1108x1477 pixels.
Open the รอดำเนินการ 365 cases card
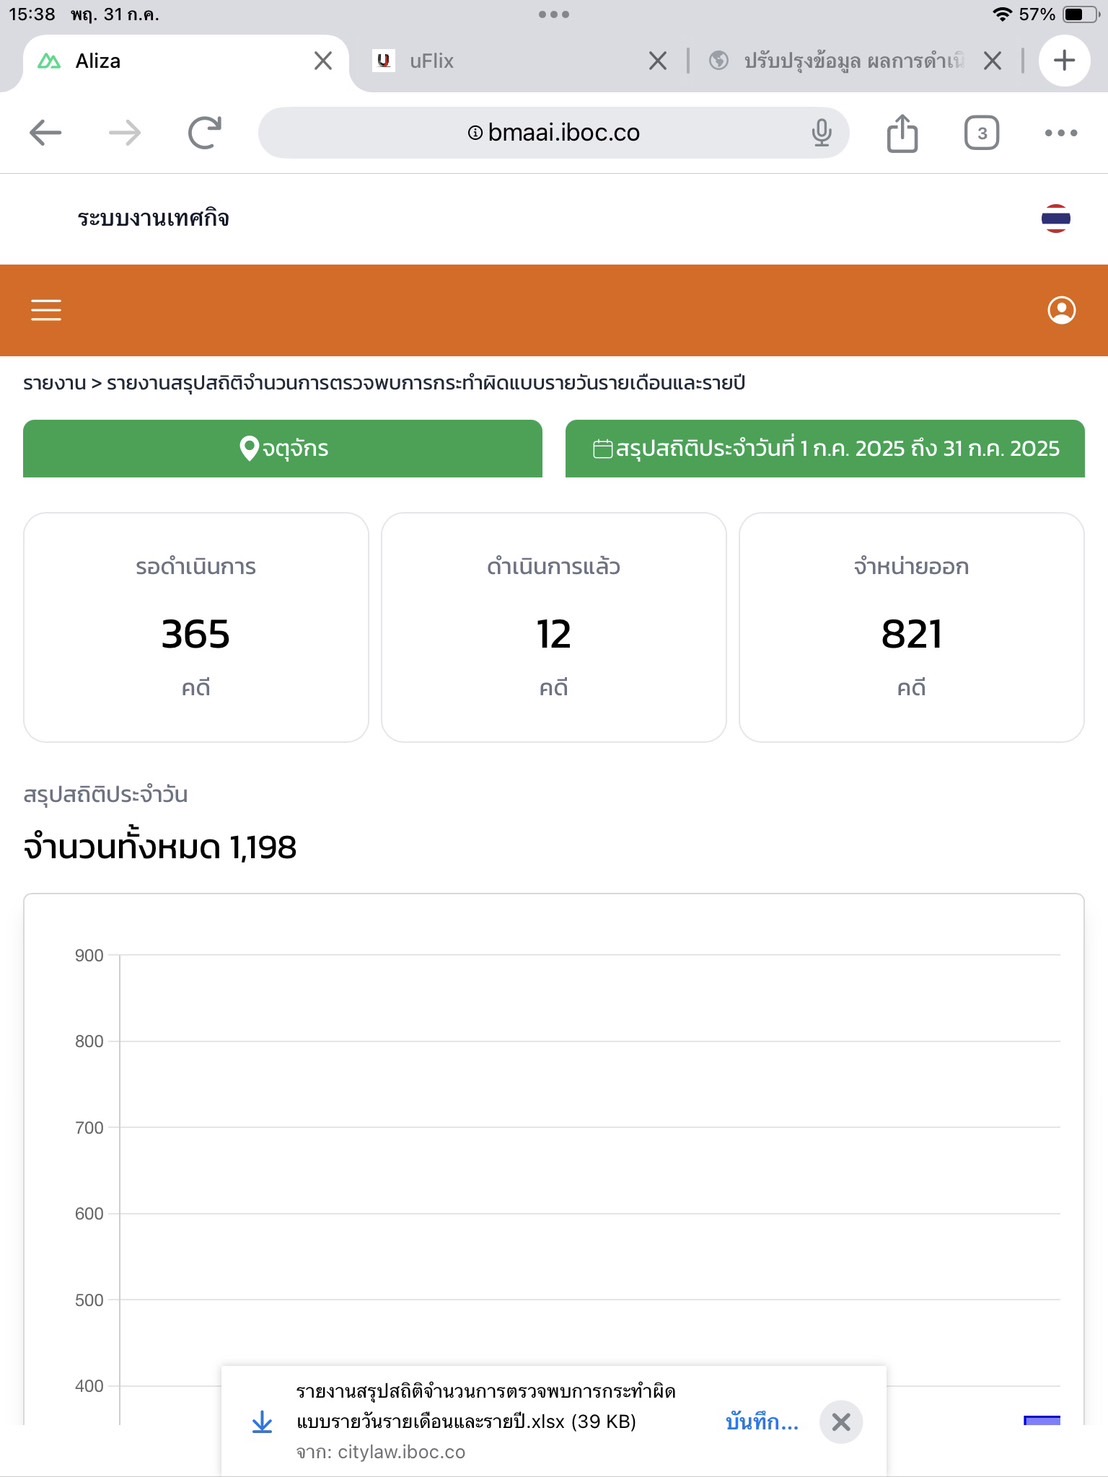coord(196,628)
